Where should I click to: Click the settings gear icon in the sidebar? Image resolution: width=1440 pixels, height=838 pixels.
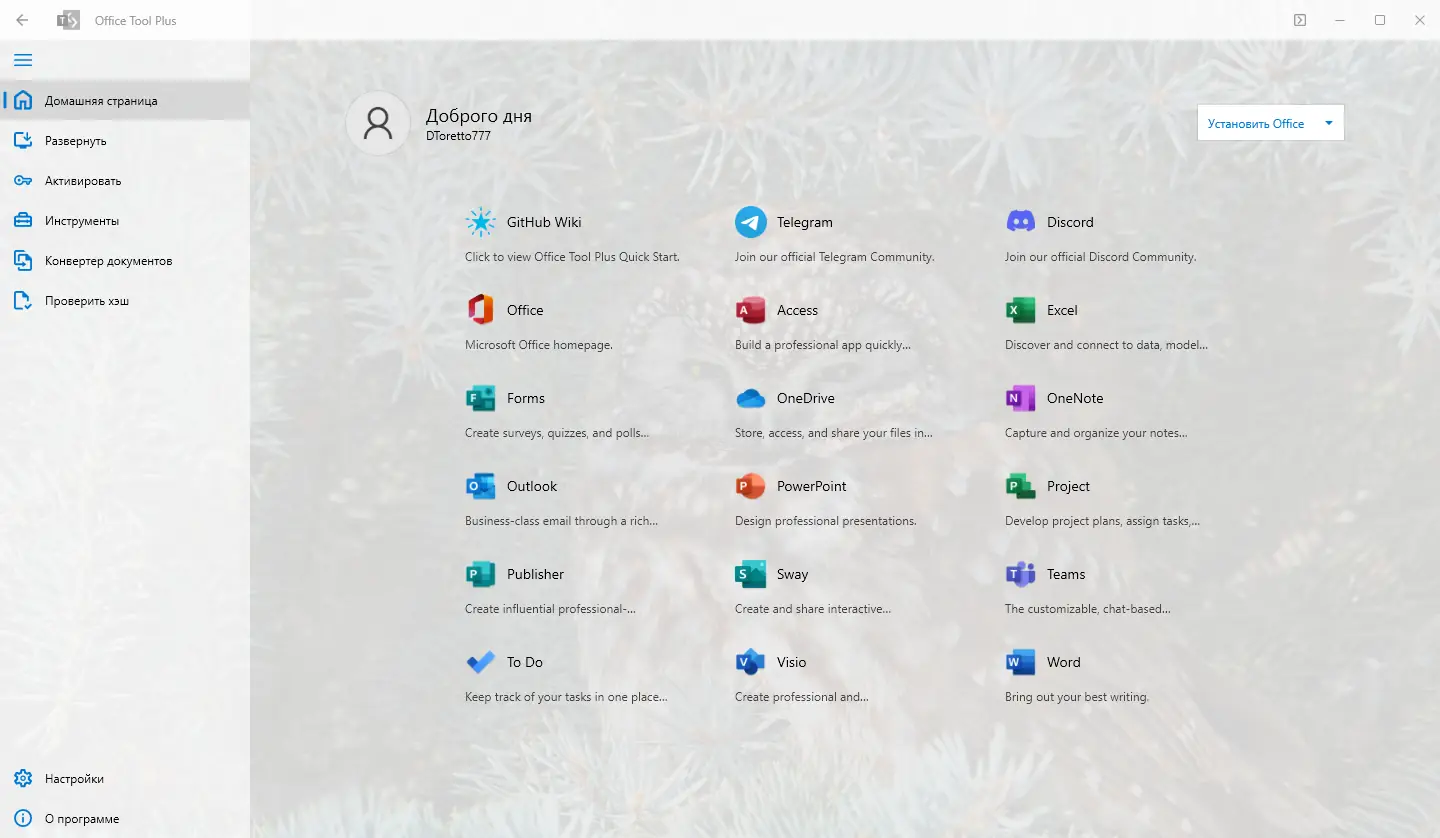point(23,779)
